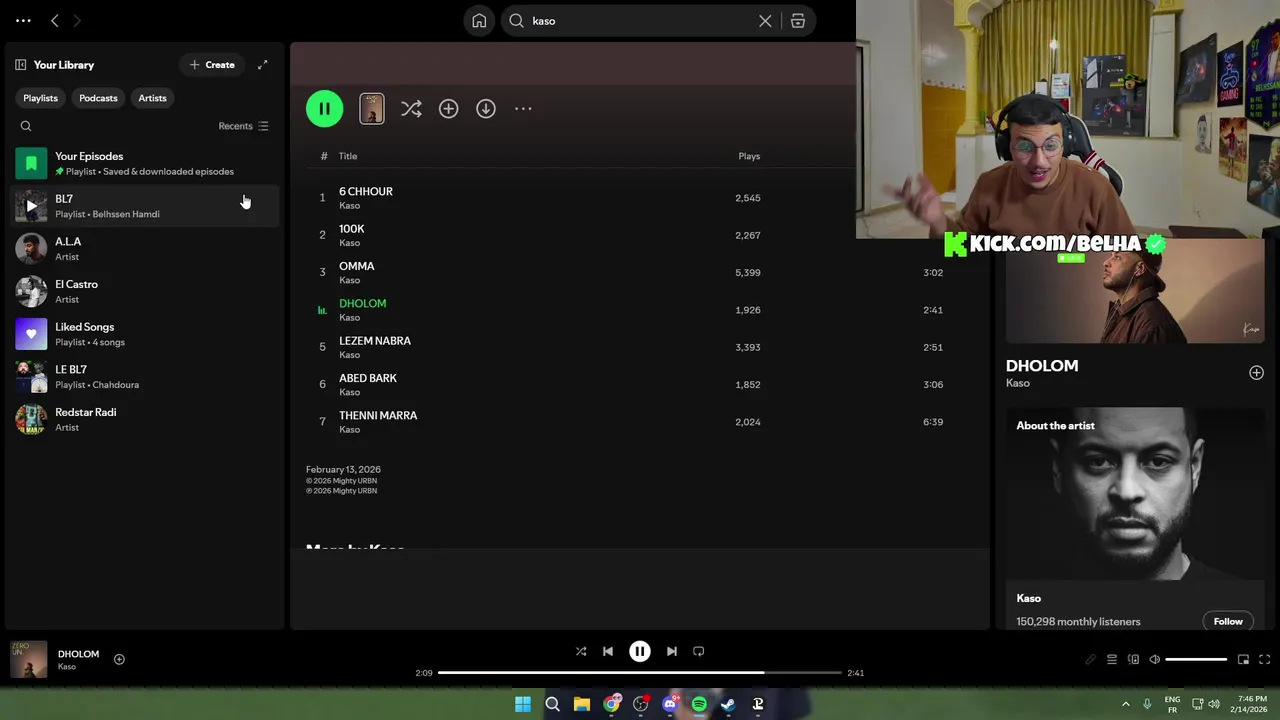Image resolution: width=1280 pixels, height=720 pixels.
Task: Open Redstar Radi artist in library
Action: tap(145, 419)
